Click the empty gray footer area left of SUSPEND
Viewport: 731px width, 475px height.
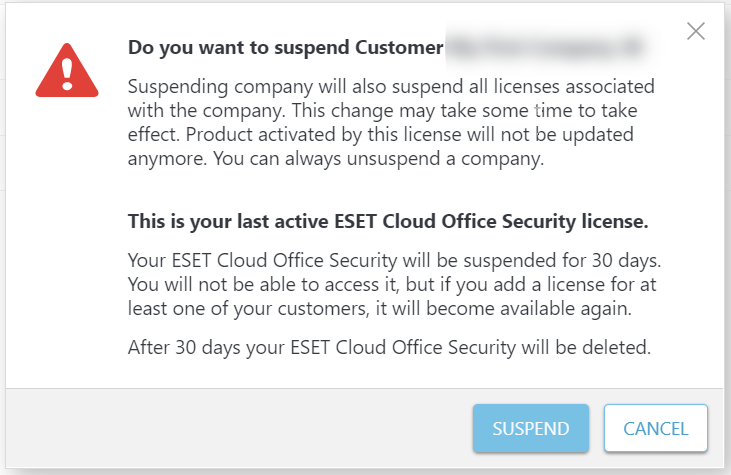coord(238,428)
